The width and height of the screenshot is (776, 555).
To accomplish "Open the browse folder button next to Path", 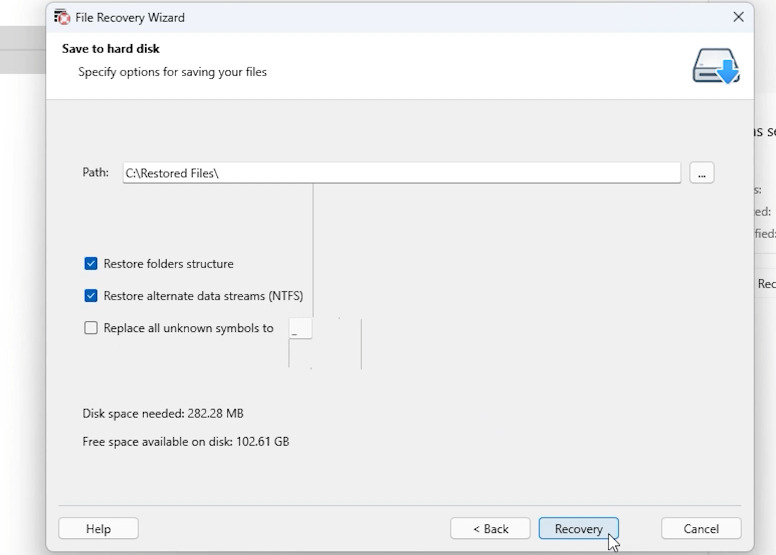I will coord(702,173).
